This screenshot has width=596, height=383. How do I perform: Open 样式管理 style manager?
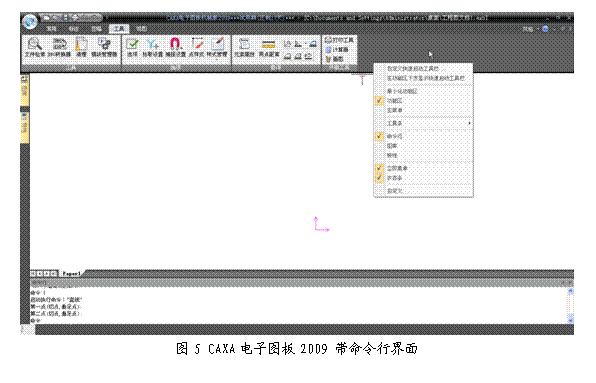pyautogui.click(x=217, y=47)
